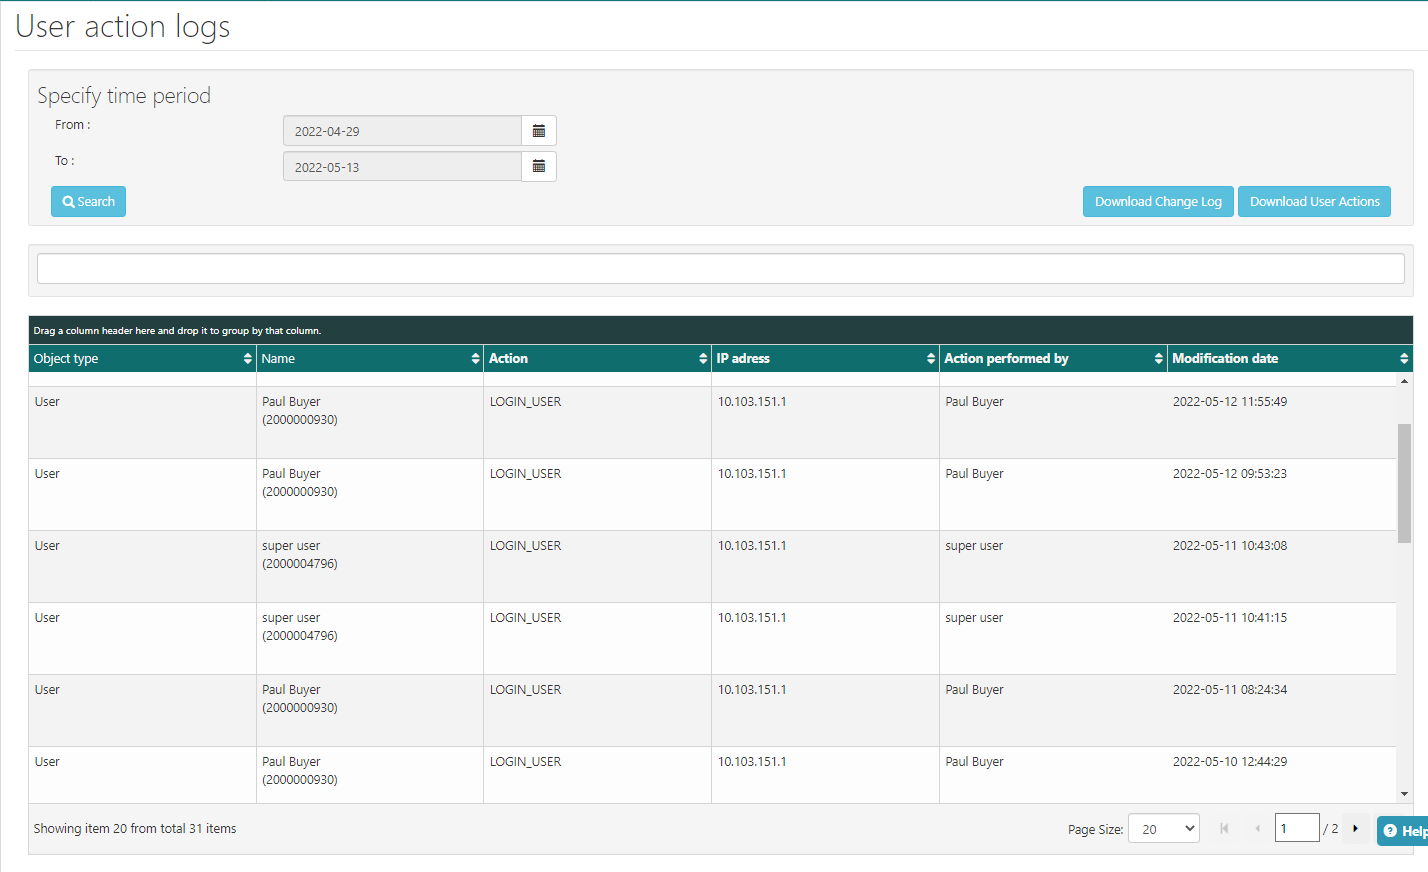Open the From date calendar picker

(x=539, y=131)
